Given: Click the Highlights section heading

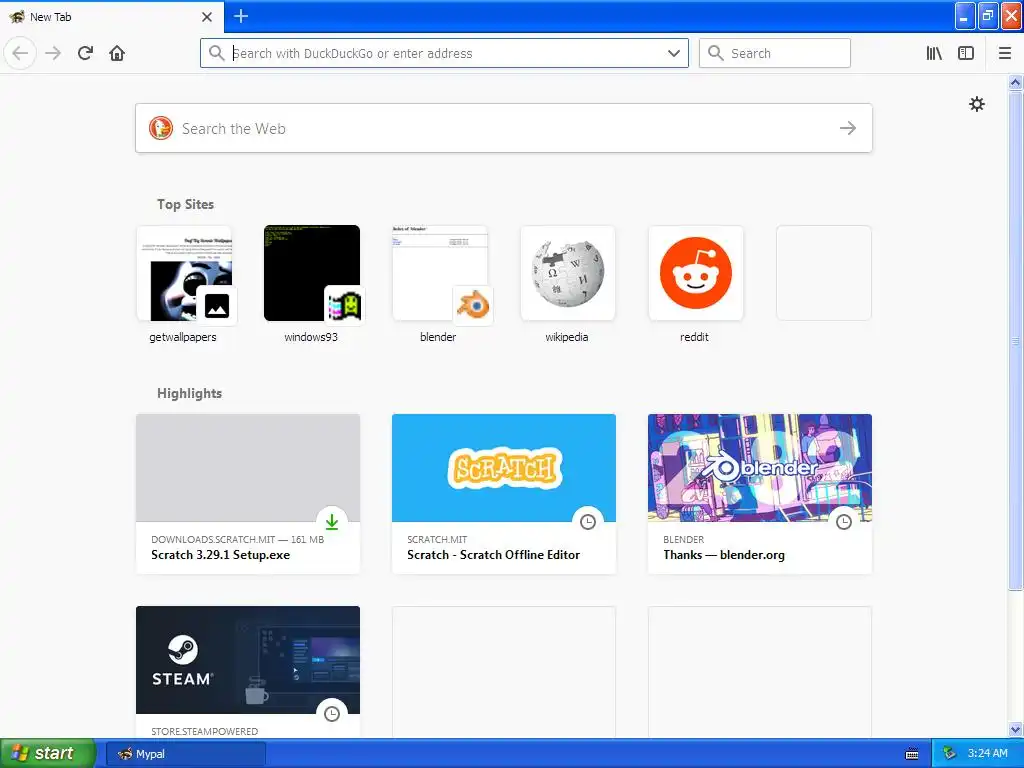Looking at the screenshot, I should click(x=189, y=393).
